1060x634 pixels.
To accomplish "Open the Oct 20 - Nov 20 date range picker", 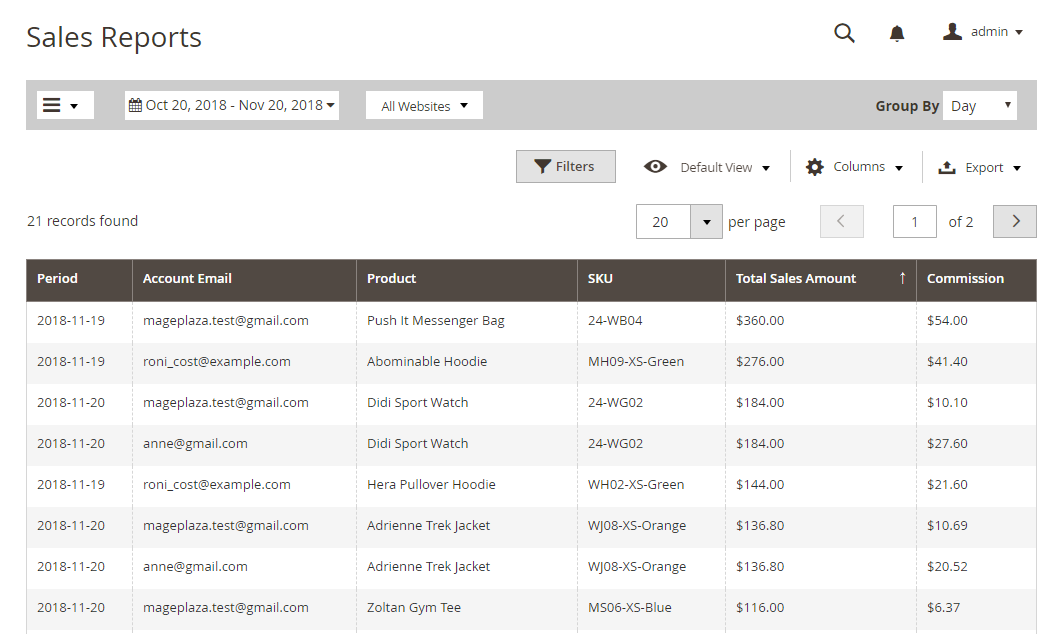I will coord(234,105).
